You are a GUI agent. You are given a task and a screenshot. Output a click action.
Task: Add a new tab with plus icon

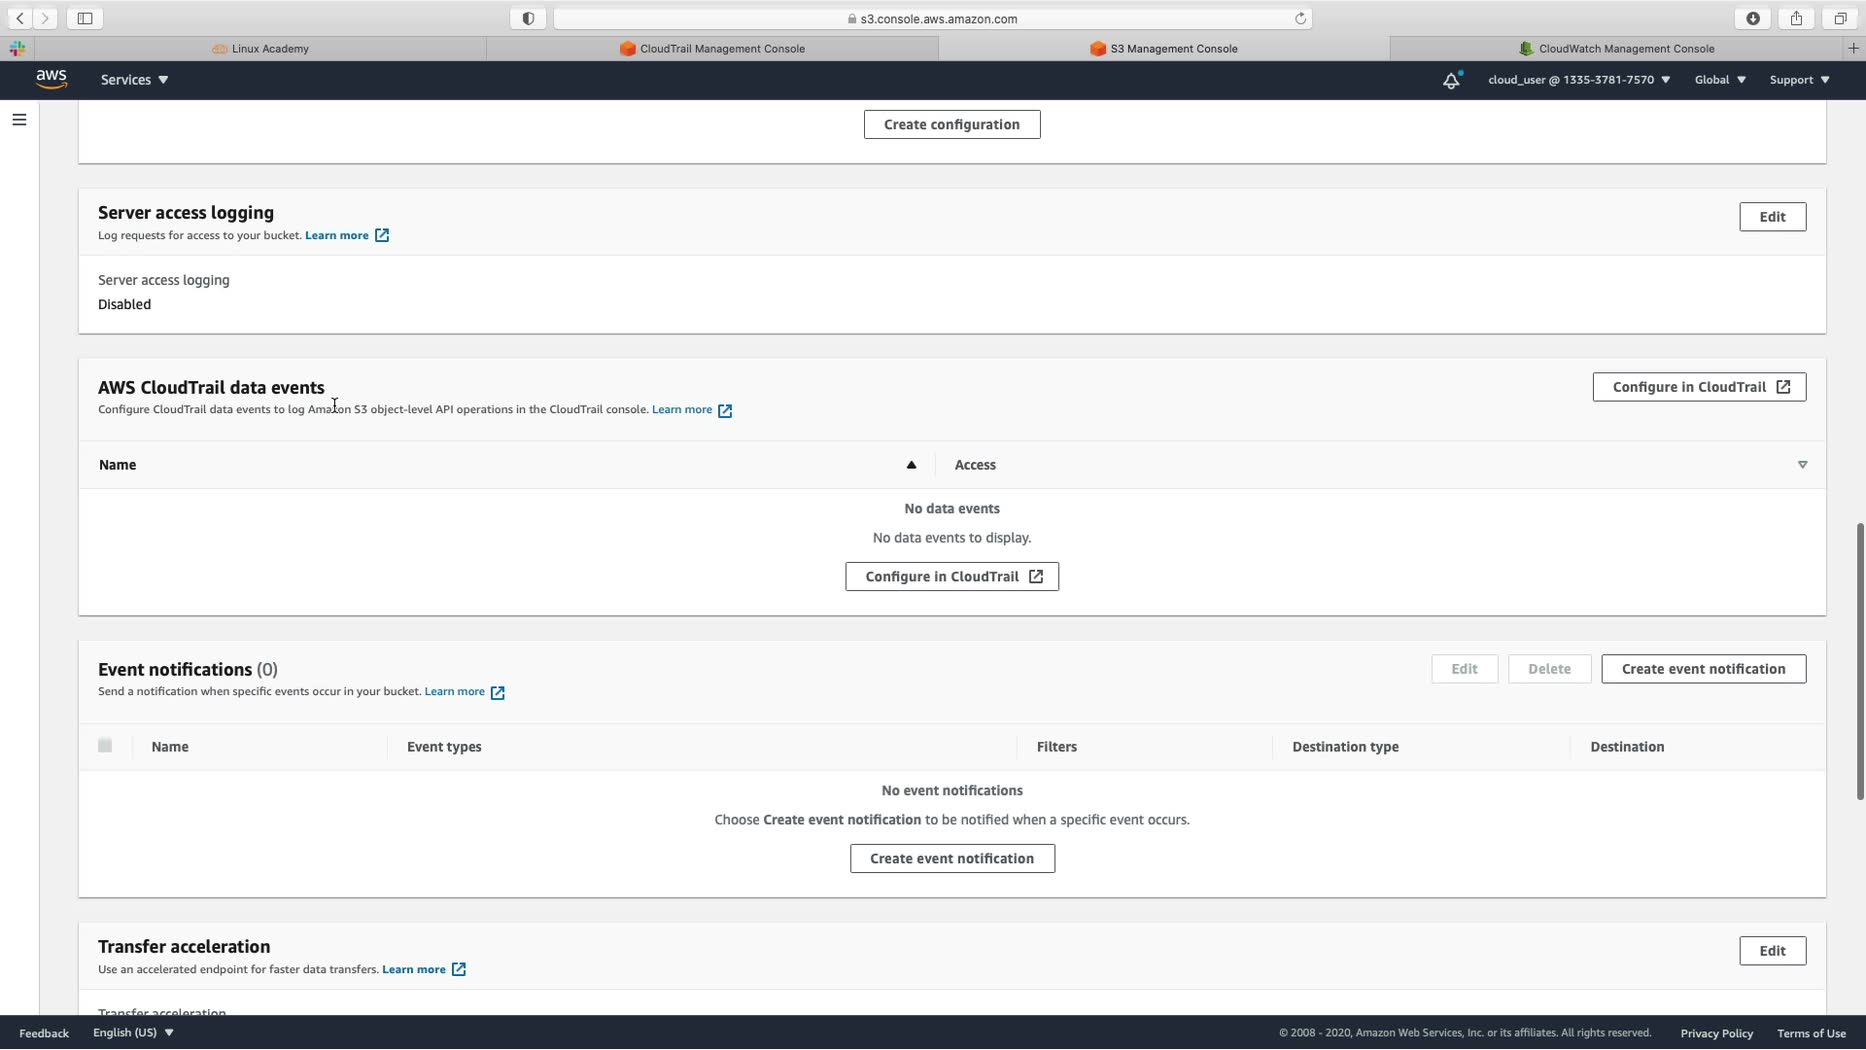[x=1853, y=48]
